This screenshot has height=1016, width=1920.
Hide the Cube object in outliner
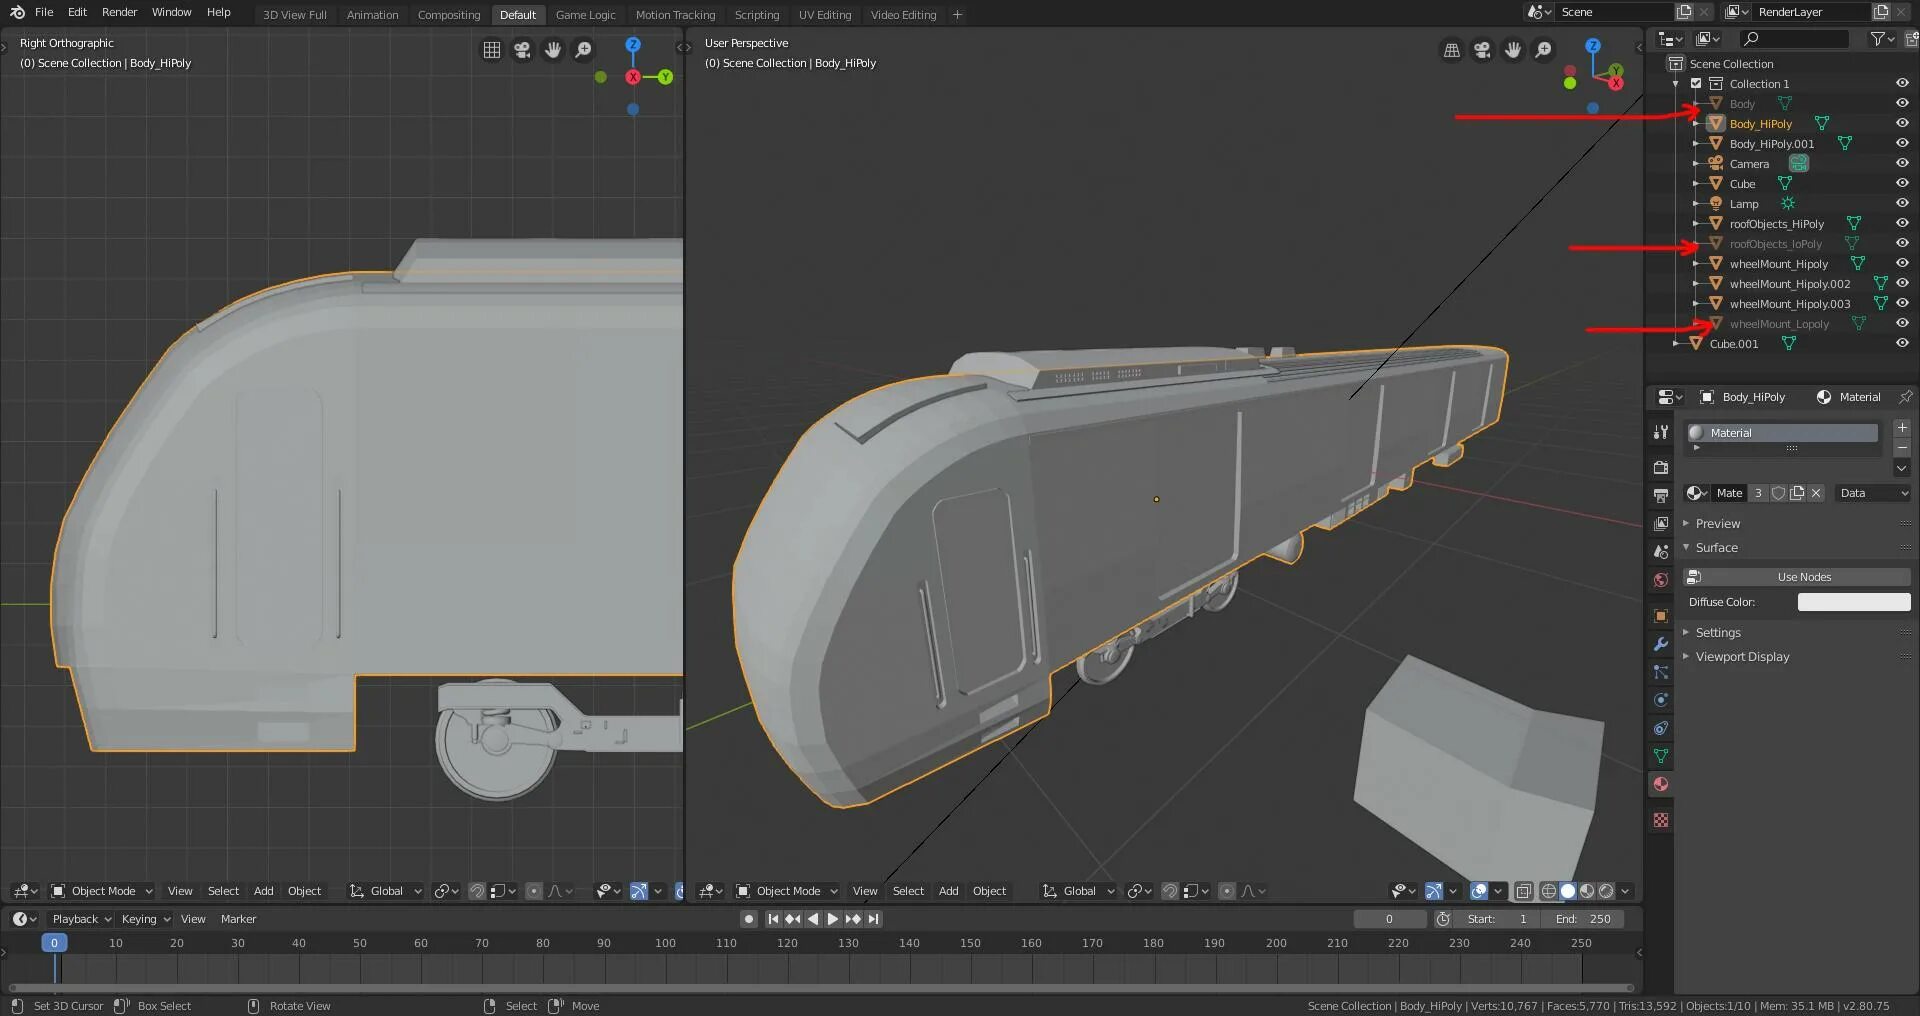pos(1902,183)
